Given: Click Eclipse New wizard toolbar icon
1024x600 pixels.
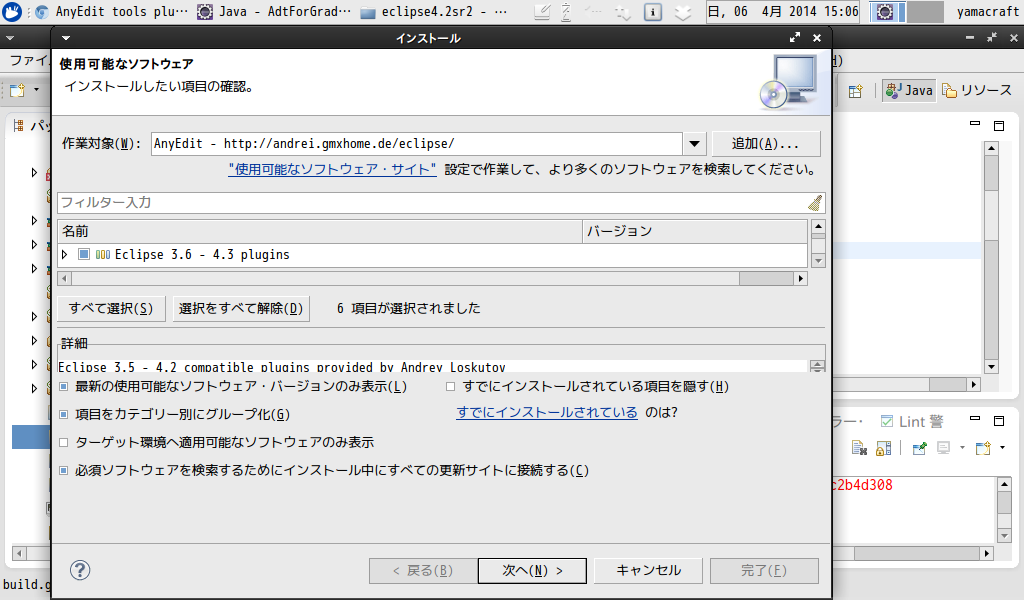Looking at the screenshot, I should [17, 90].
